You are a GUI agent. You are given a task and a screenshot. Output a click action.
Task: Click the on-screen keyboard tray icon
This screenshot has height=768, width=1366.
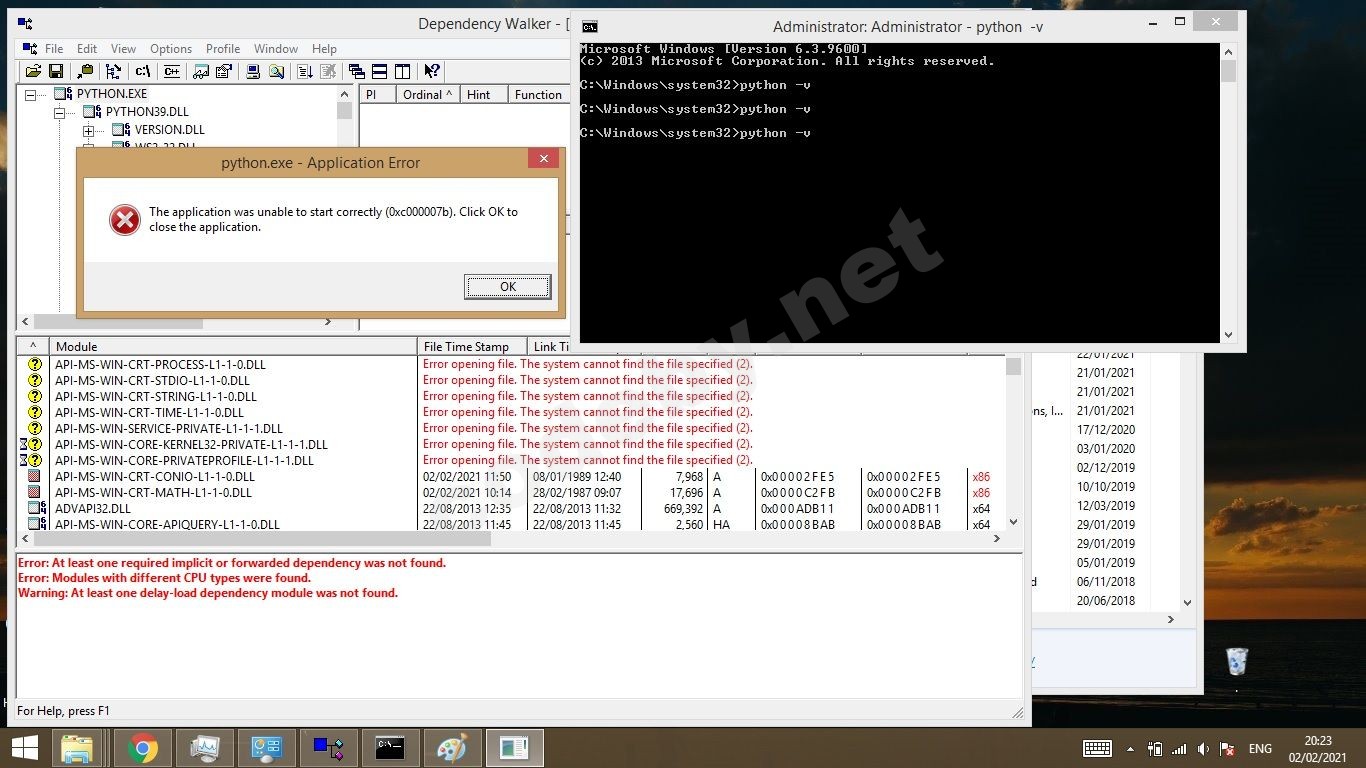tap(1097, 749)
